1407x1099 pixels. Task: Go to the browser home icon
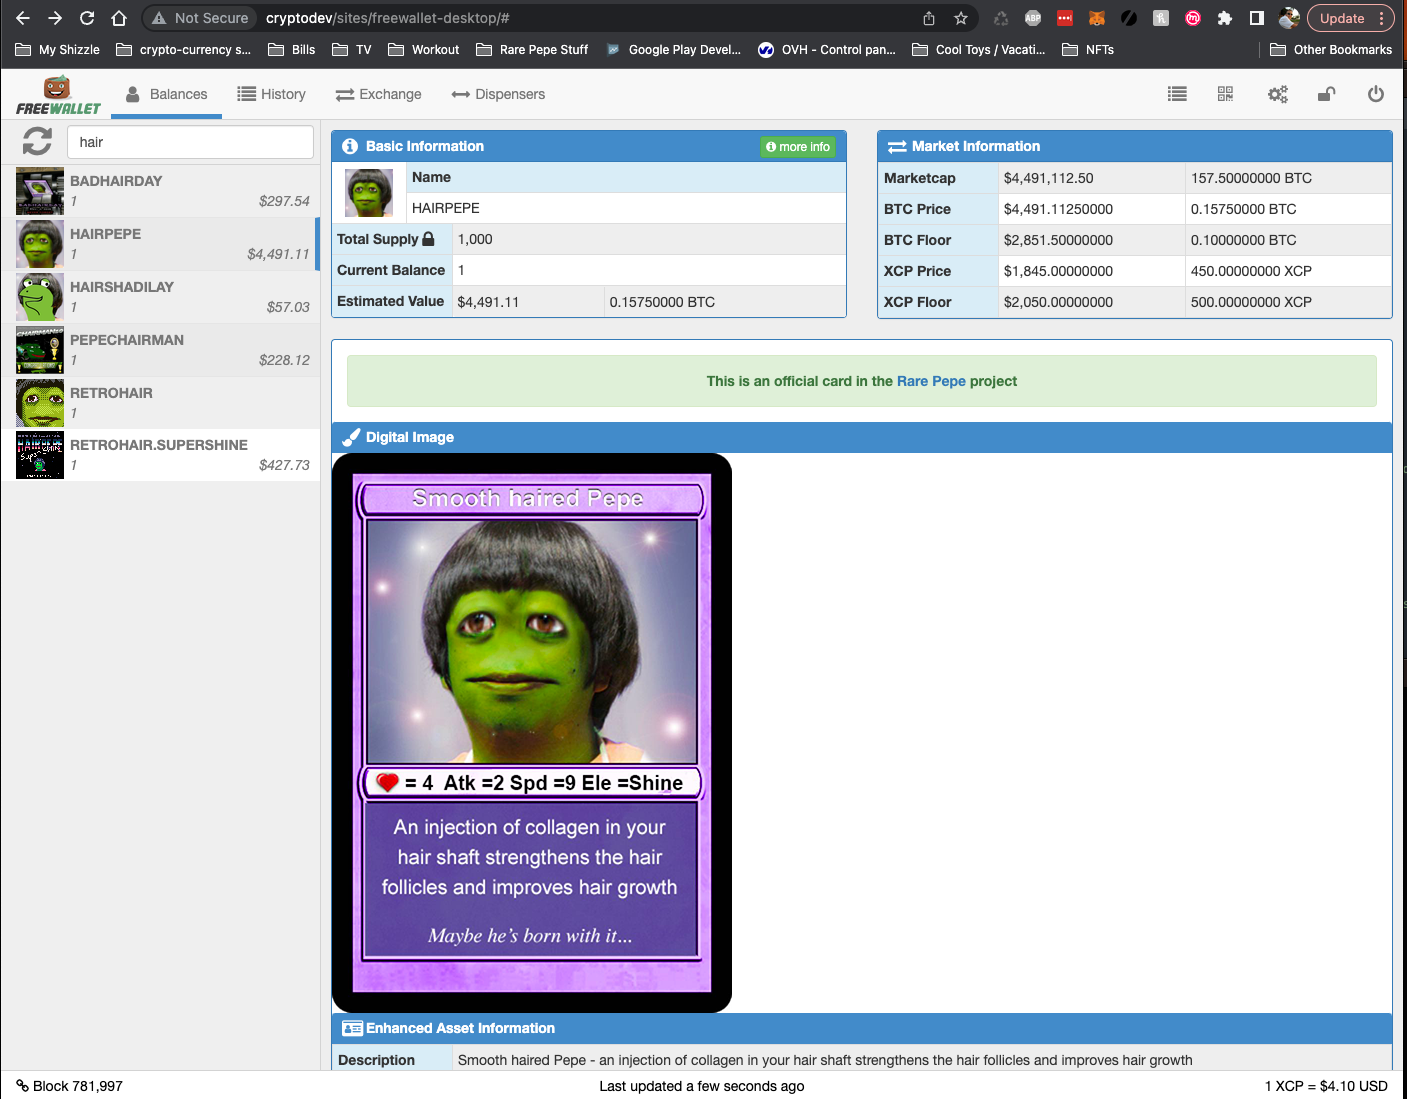tap(119, 18)
